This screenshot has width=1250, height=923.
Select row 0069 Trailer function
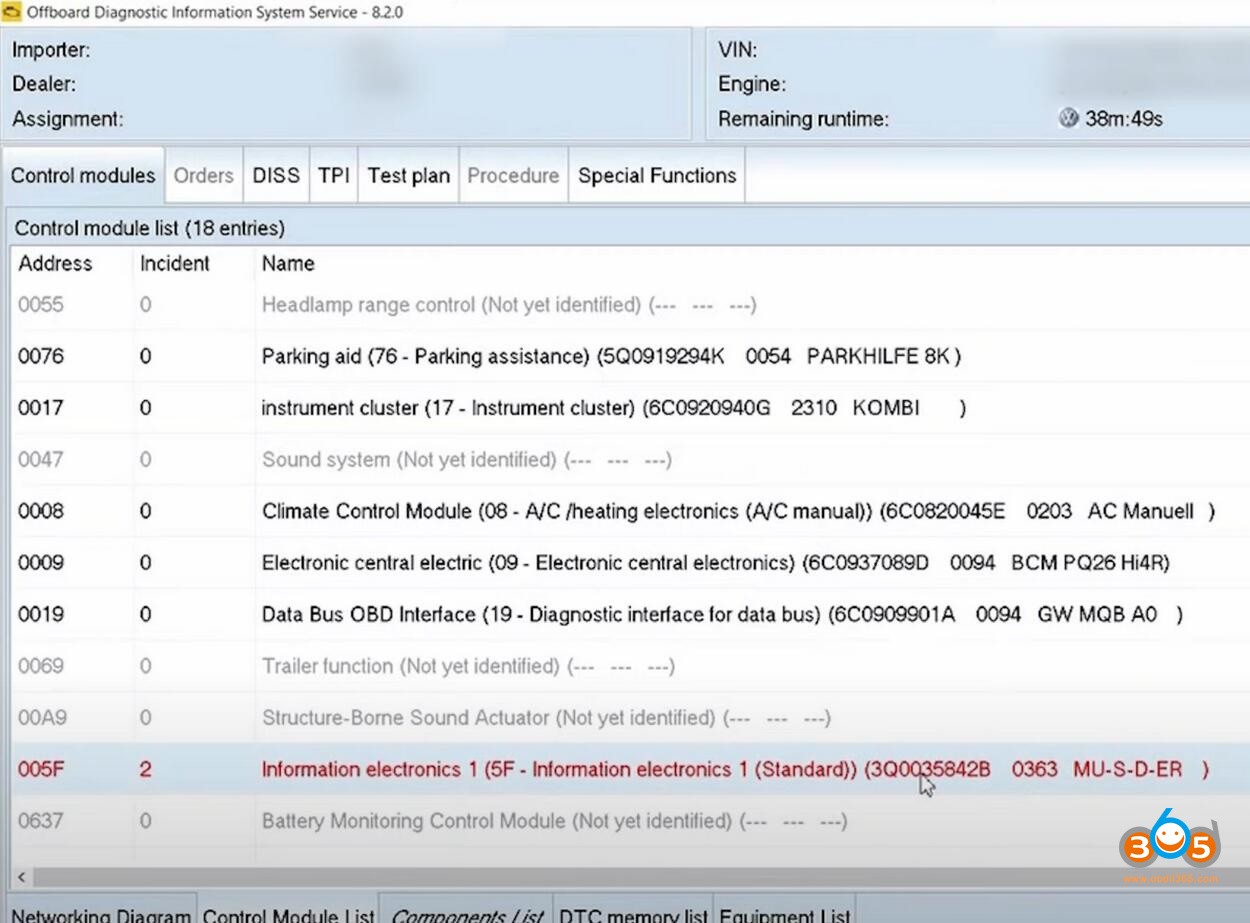(x=630, y=666)
